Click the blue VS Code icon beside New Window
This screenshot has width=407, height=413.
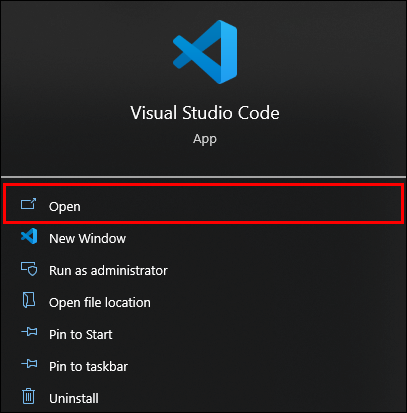point(29,236)
